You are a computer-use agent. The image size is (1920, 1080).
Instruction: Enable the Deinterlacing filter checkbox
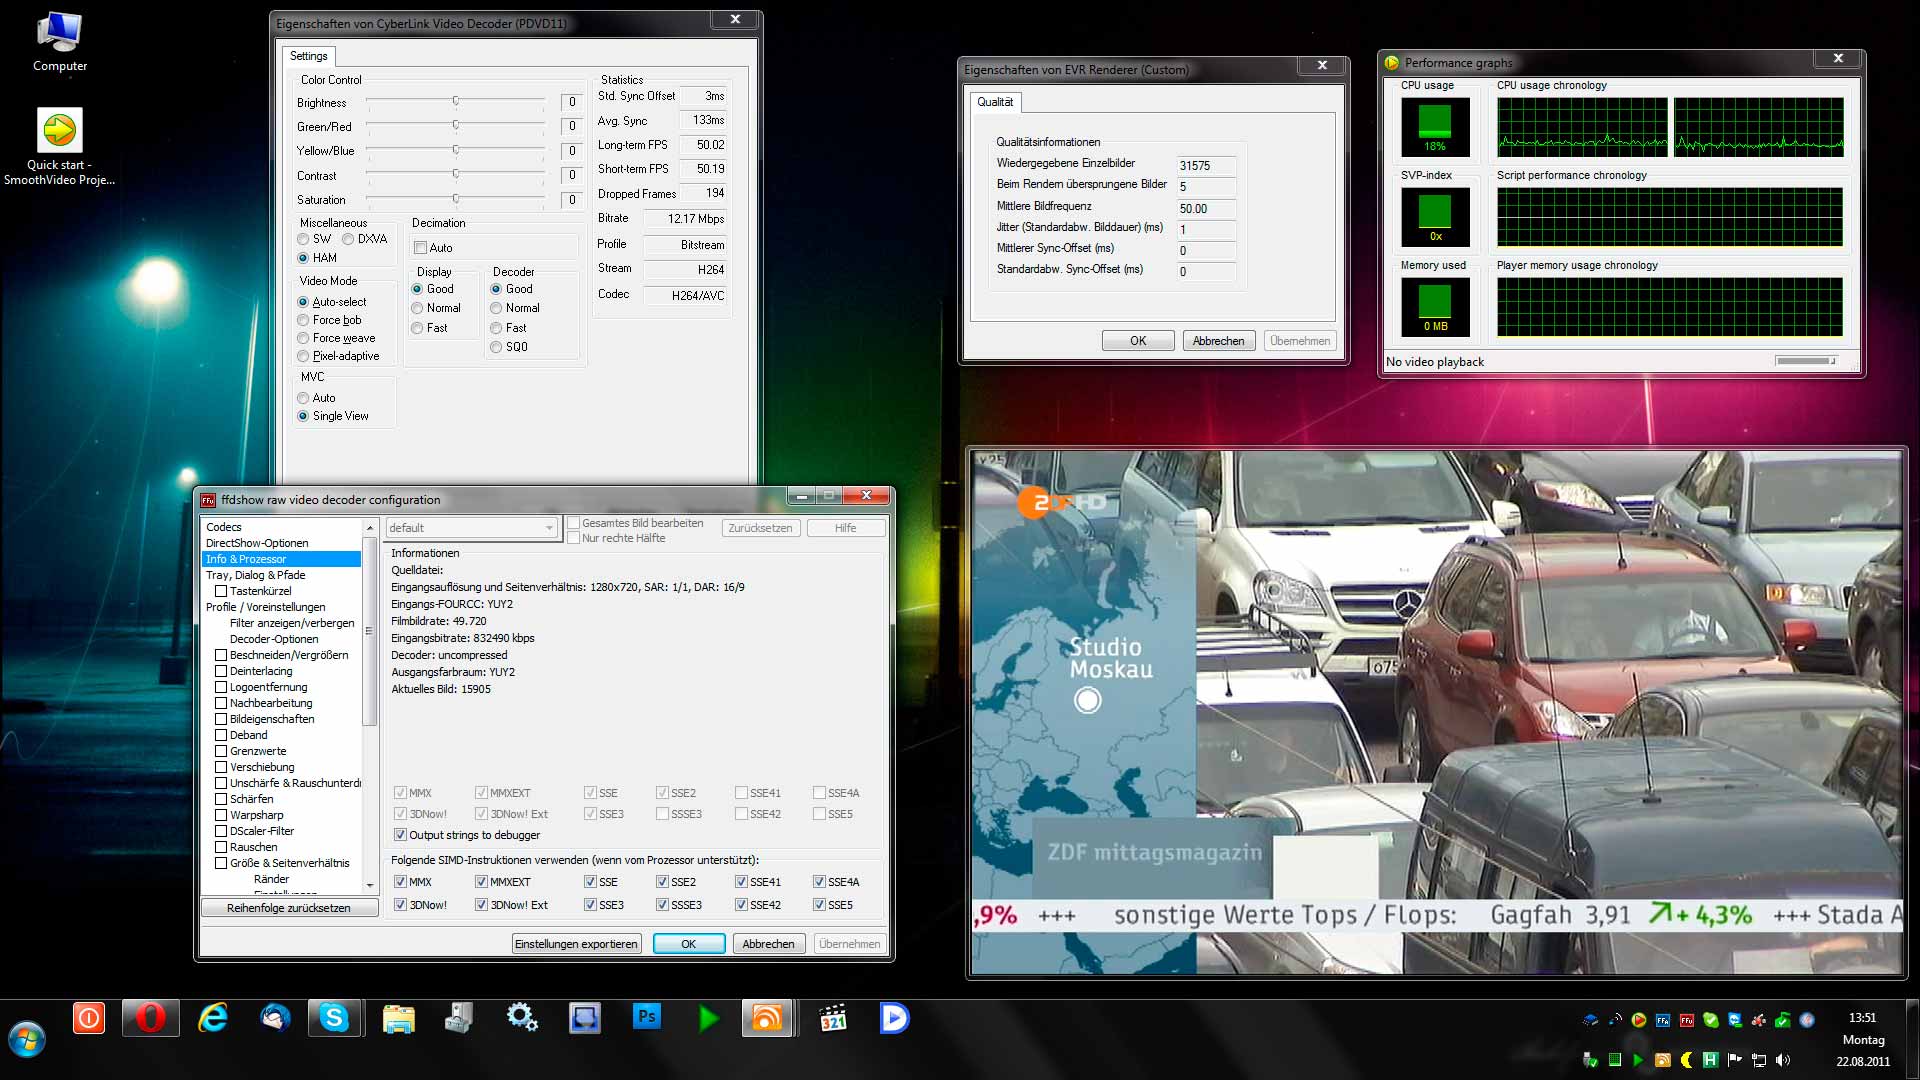(221, 671)
